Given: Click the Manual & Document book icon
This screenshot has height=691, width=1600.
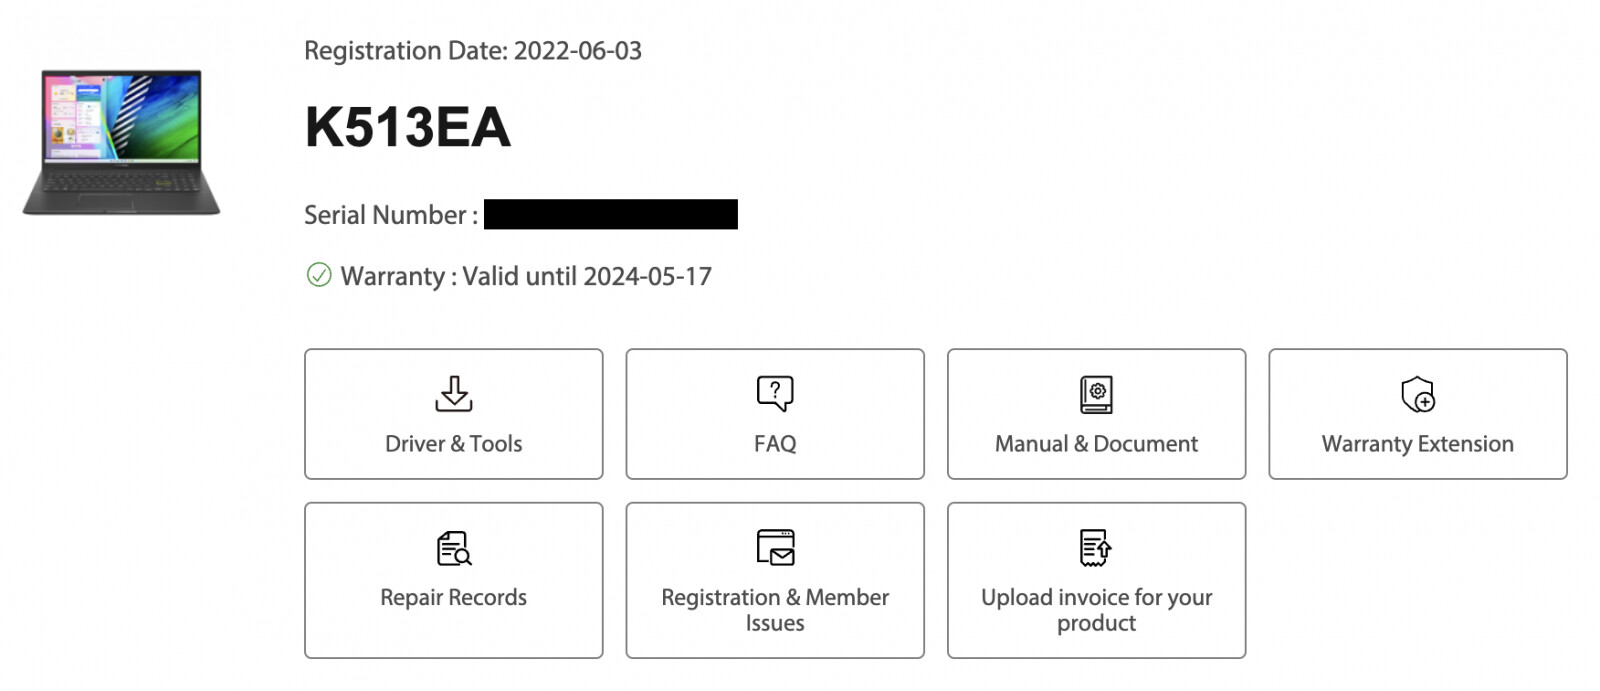Looking at the screenshot, I should [x=1096, y=394].
